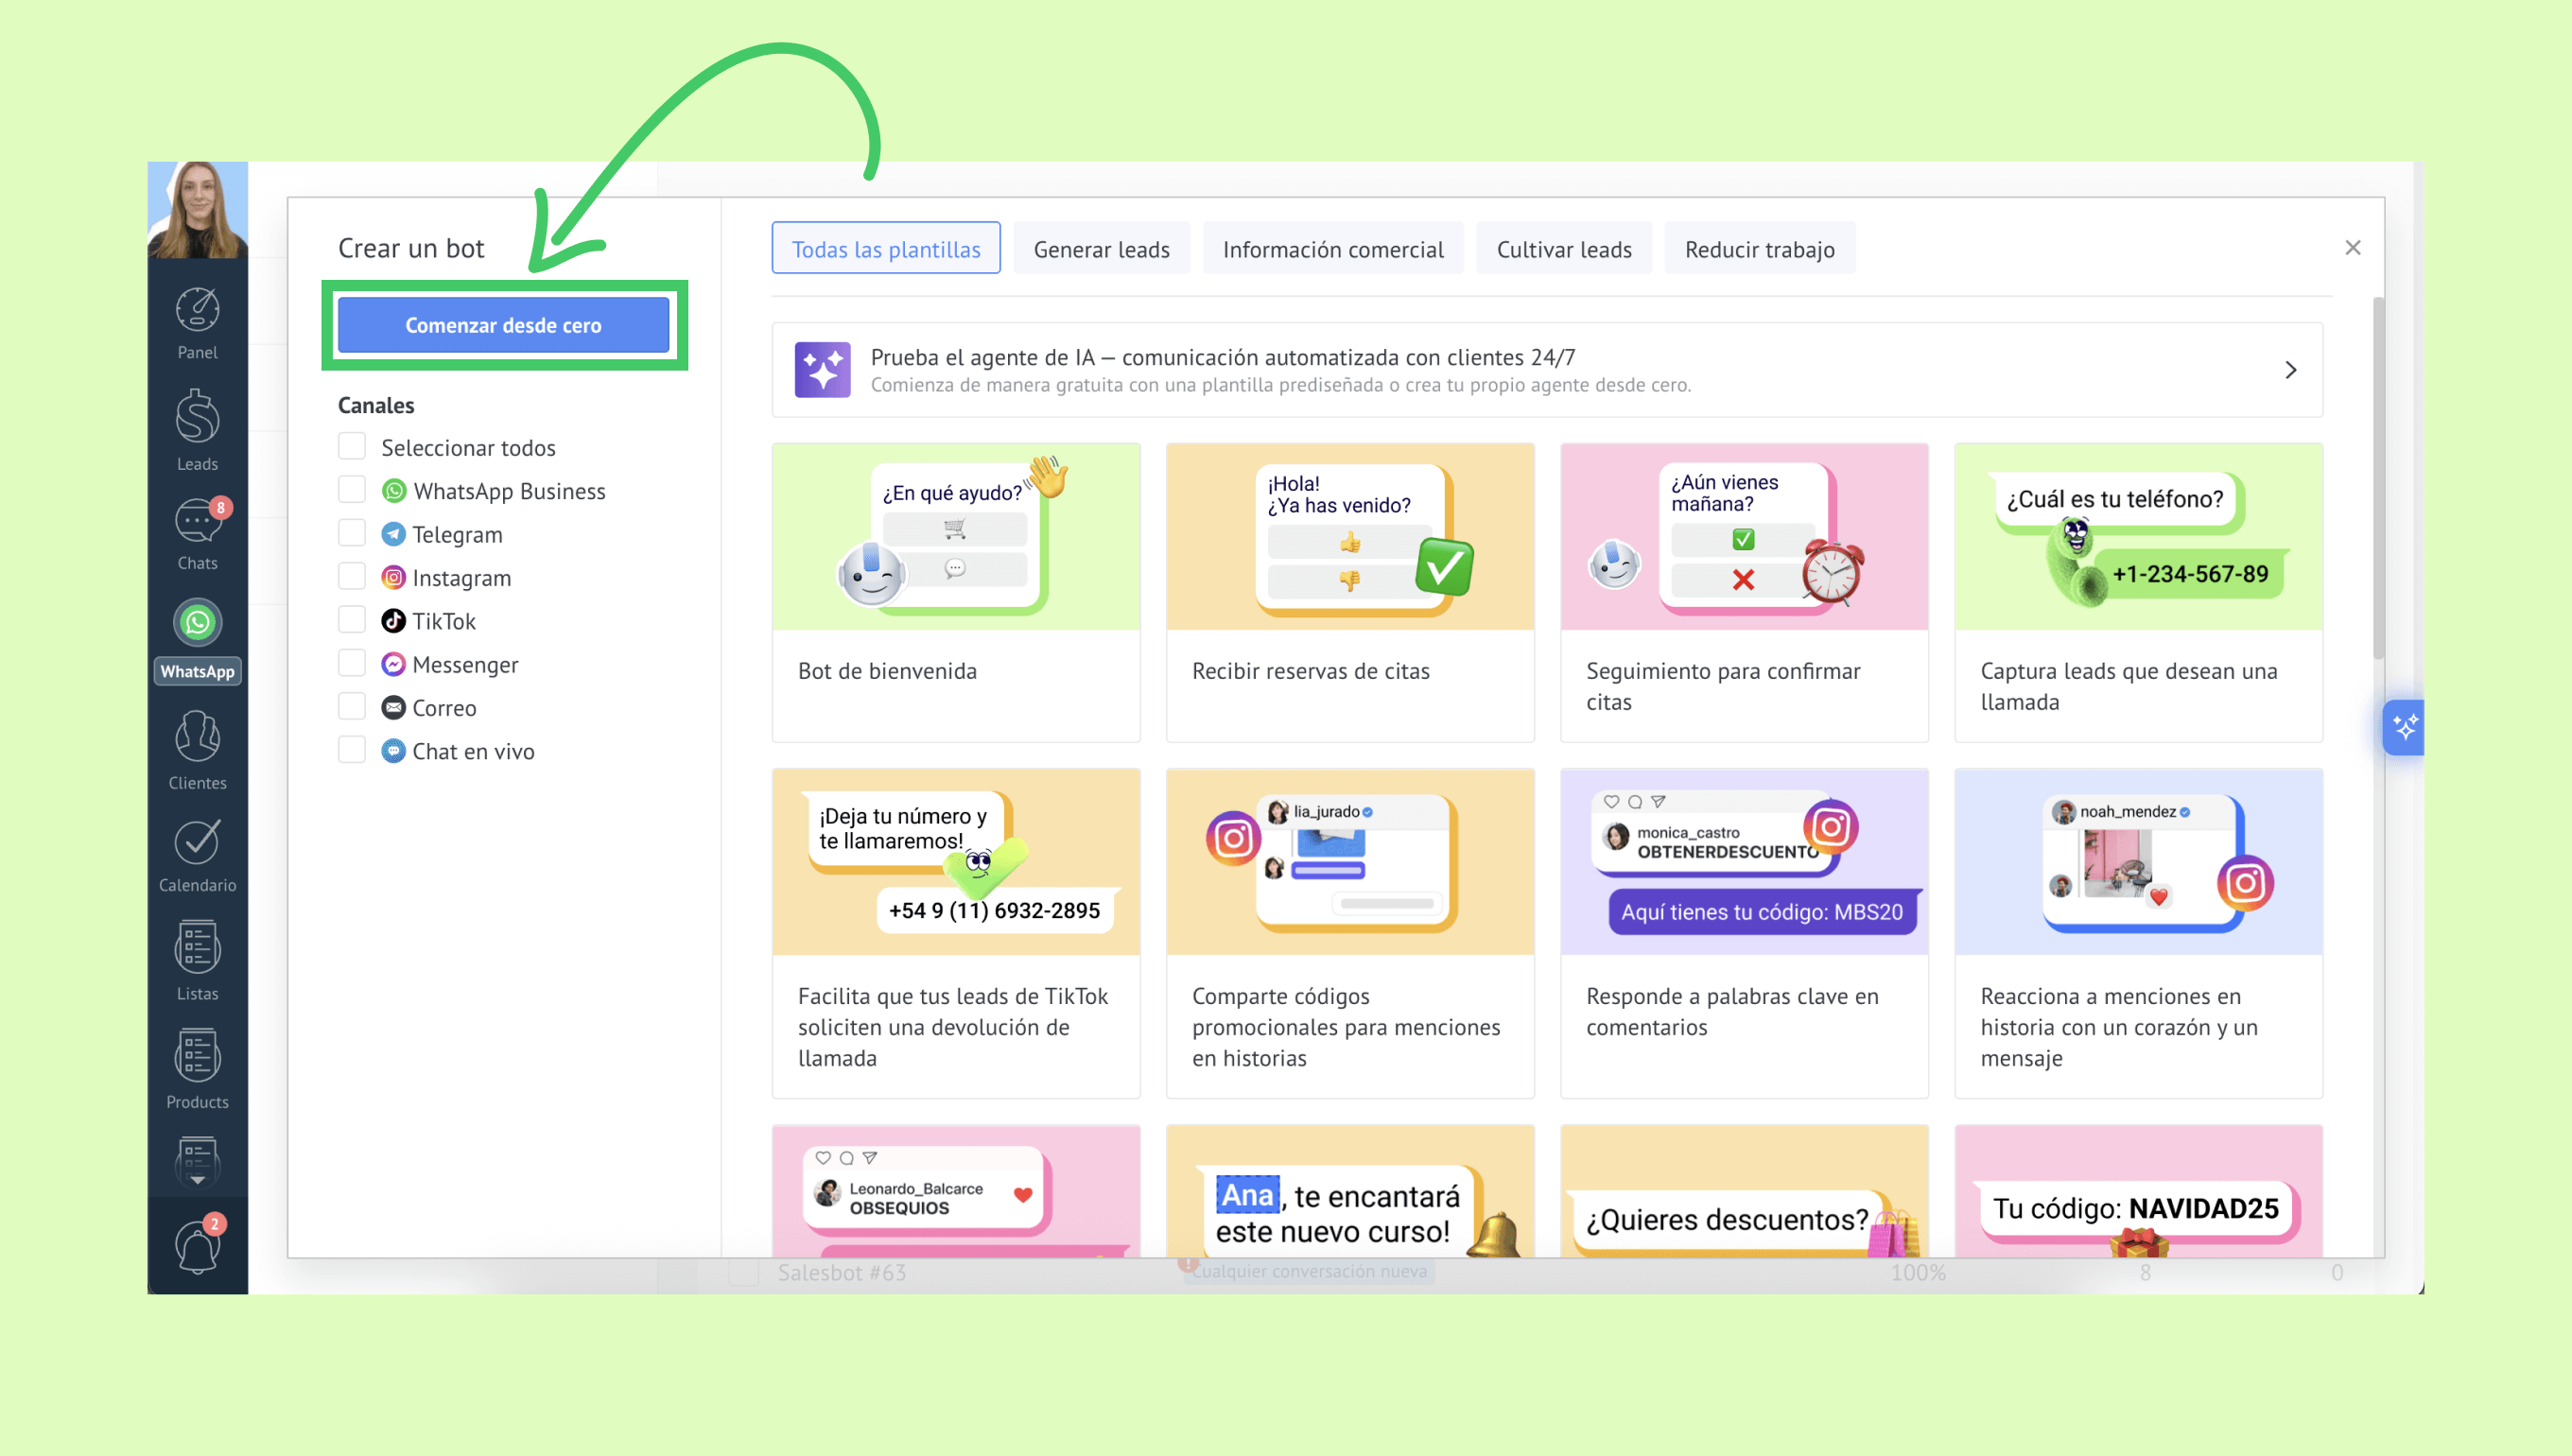Click Comenzar desde cero button
The height and width of the screenshot is (1456, 2572).
point(503,325)
